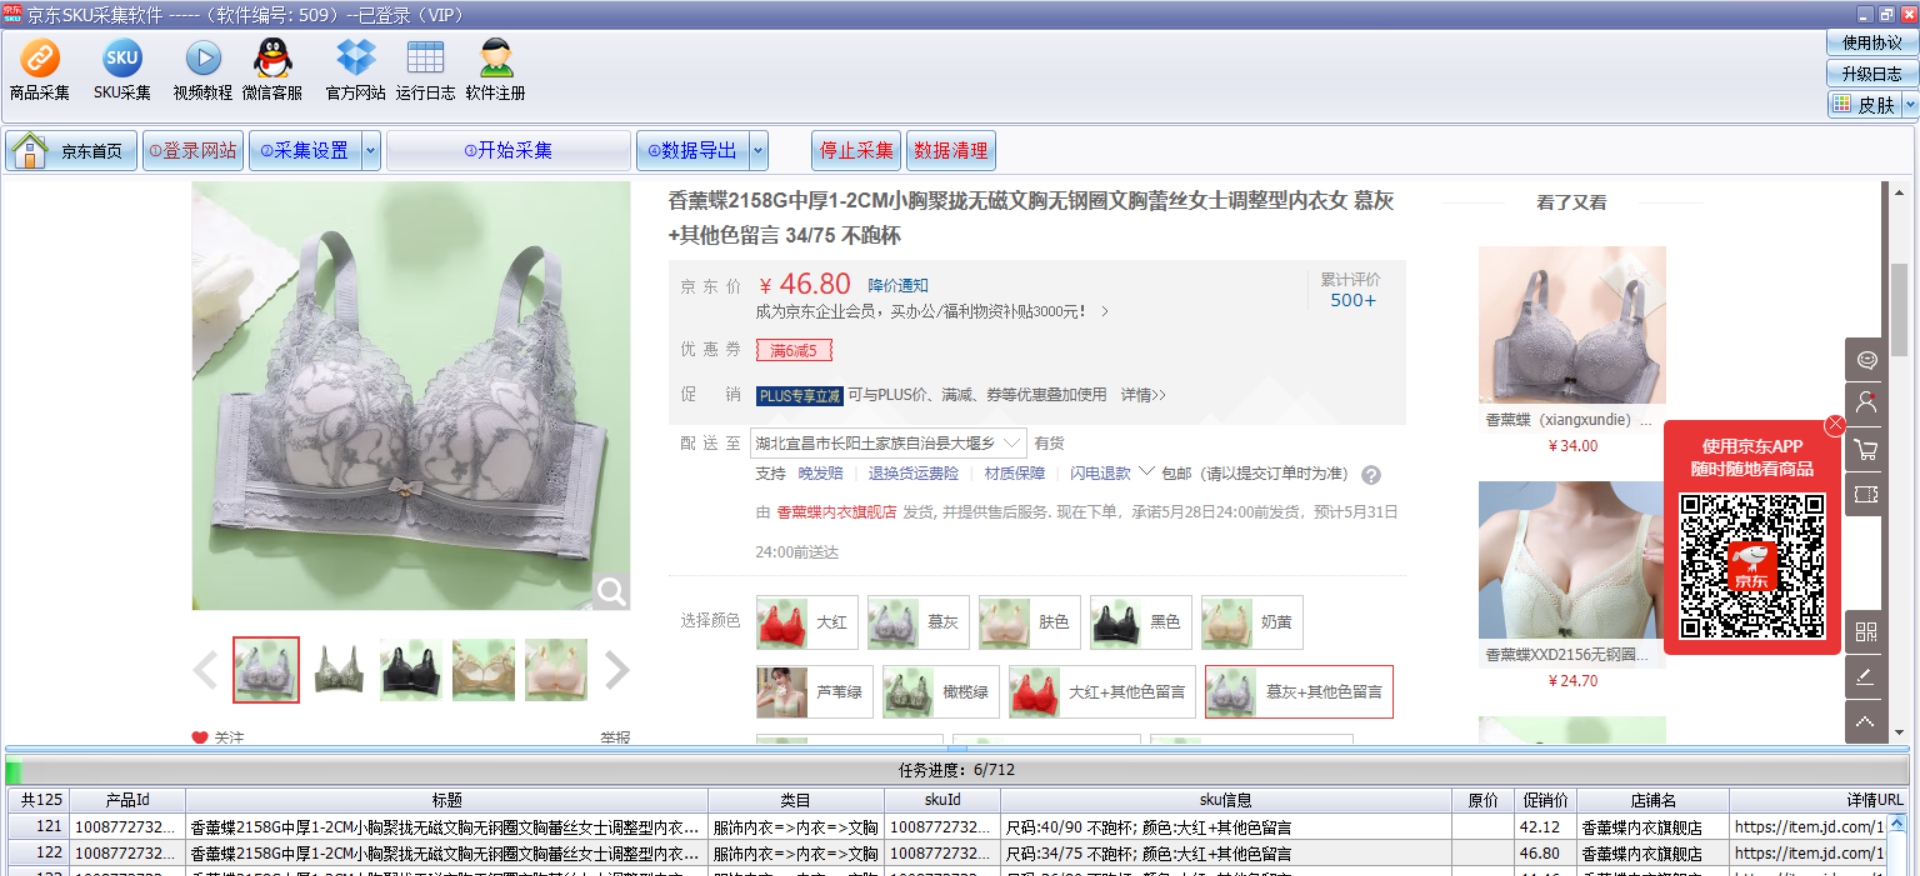Choose 奶黄 color option

(1252, 622)
